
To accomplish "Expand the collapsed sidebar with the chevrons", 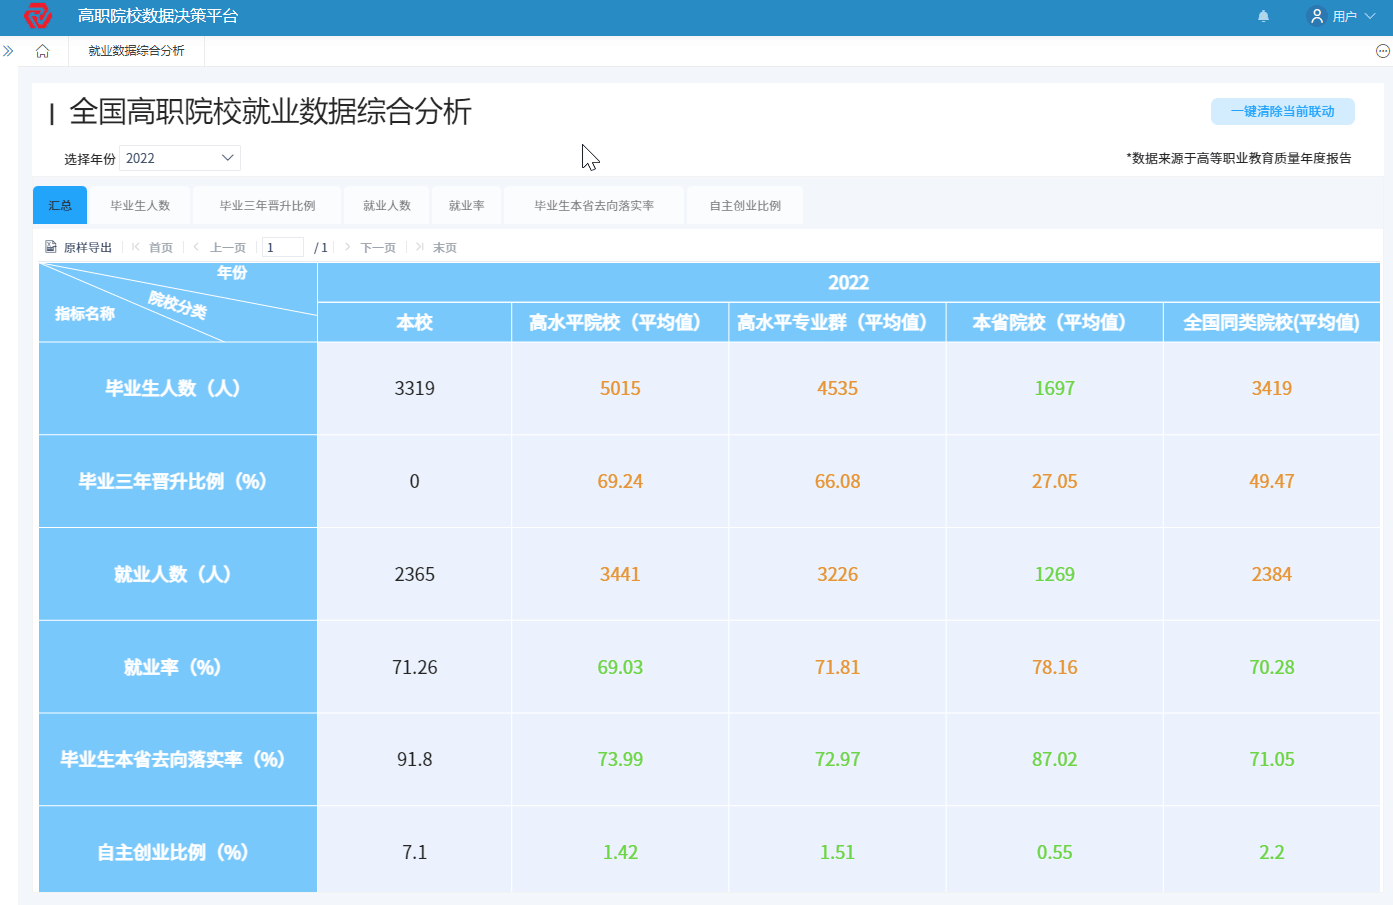I will click(x=10, y=49).
